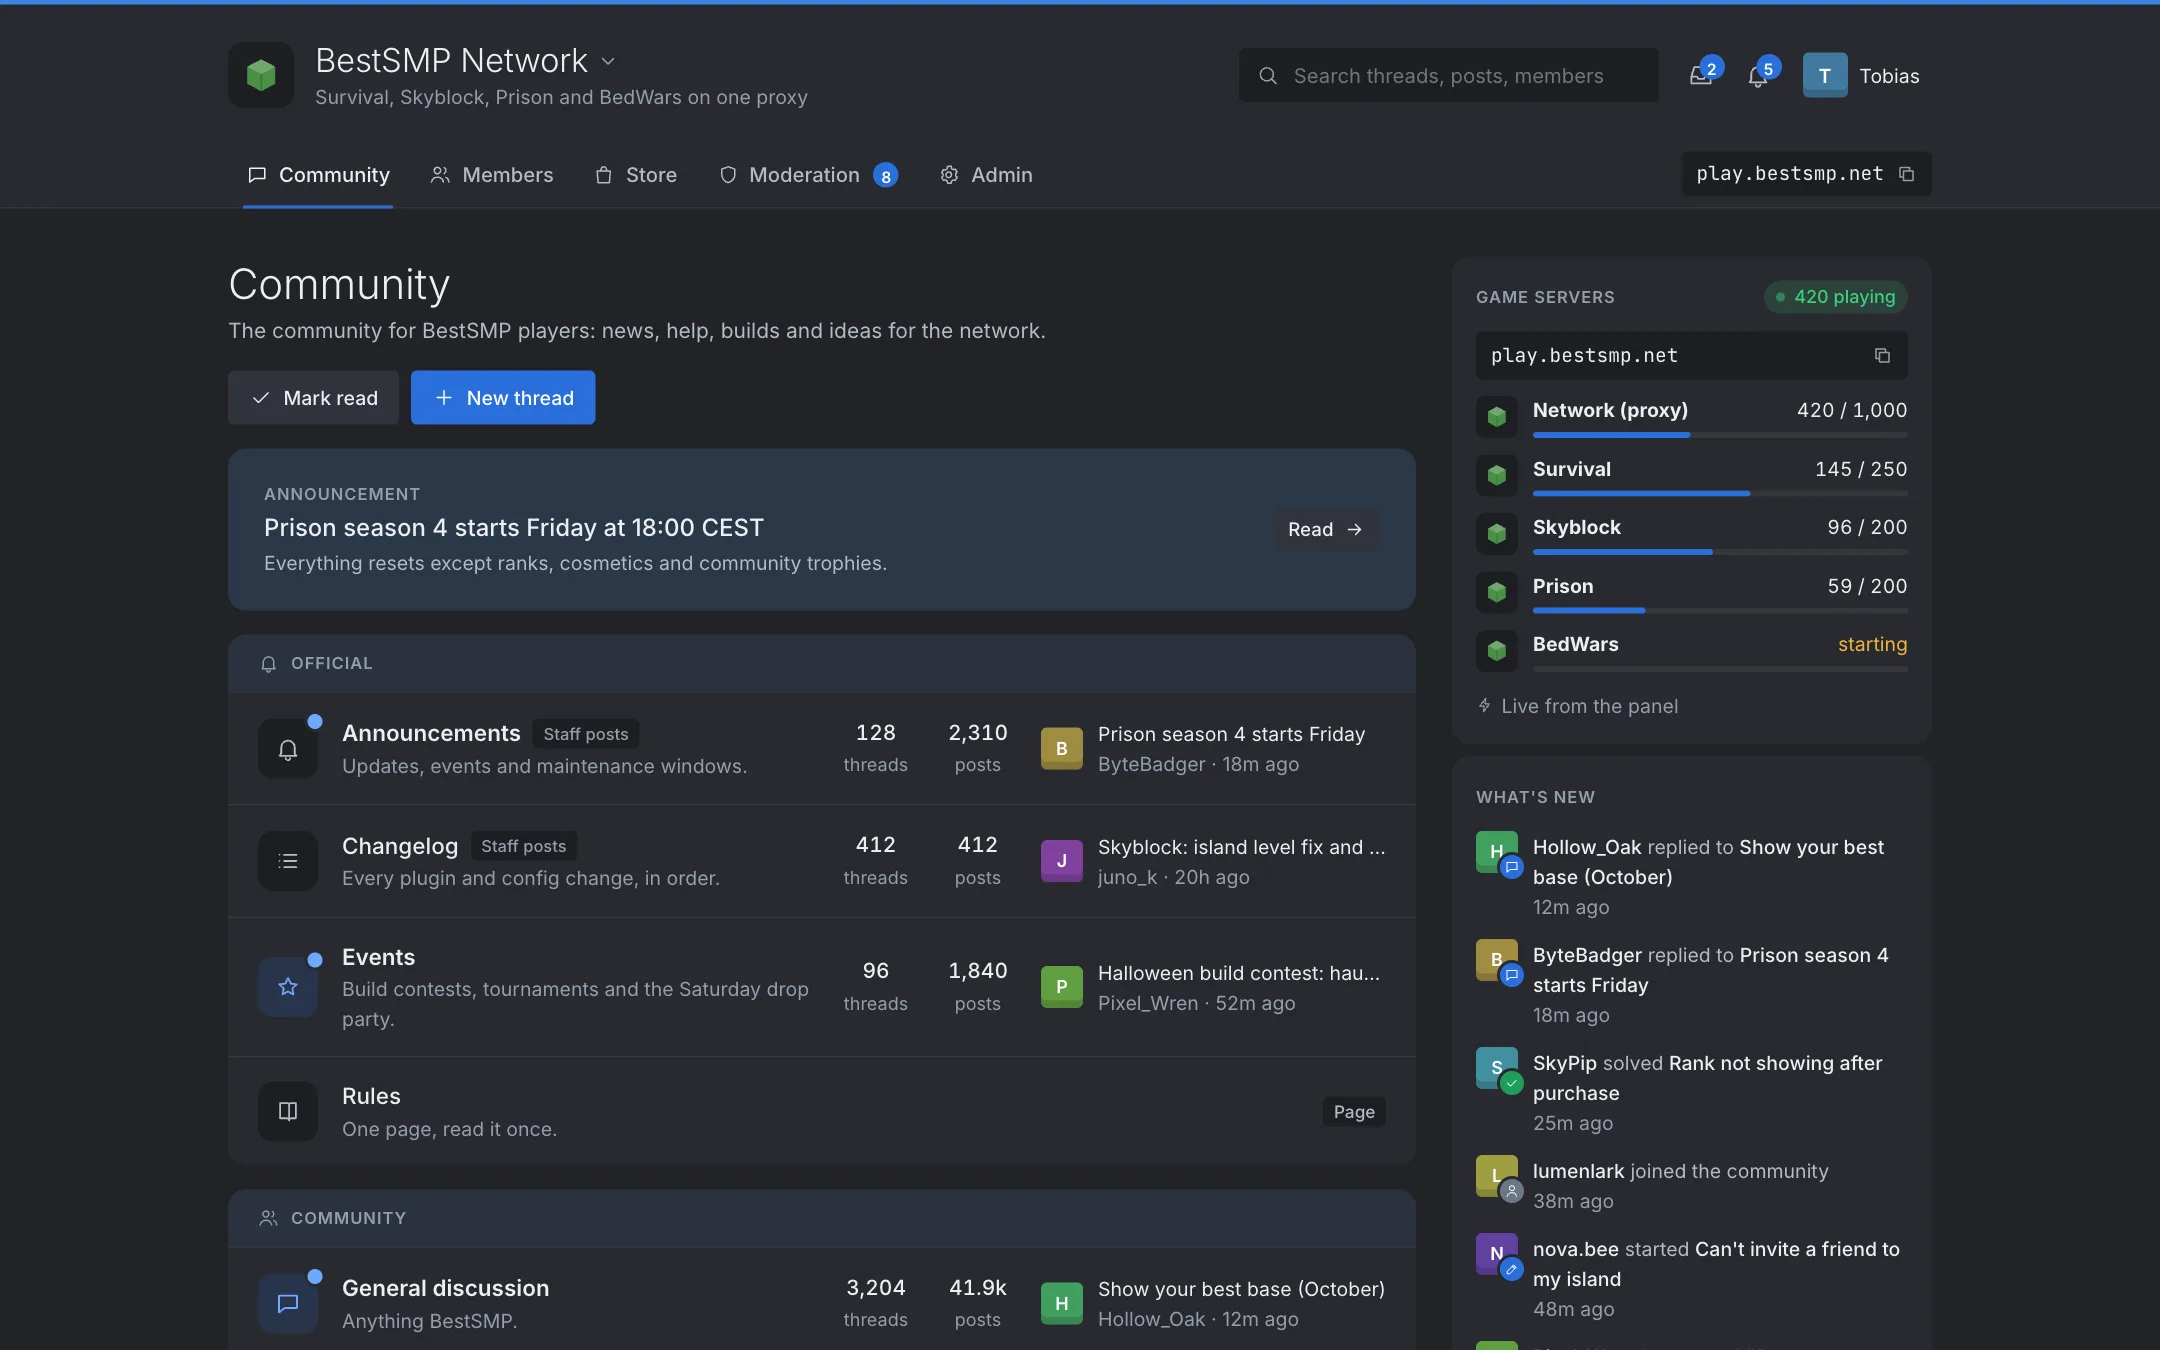Go to the Store tab
Screen dimensions: 2160x1350
pyautogui.click(x=636, y=175)
